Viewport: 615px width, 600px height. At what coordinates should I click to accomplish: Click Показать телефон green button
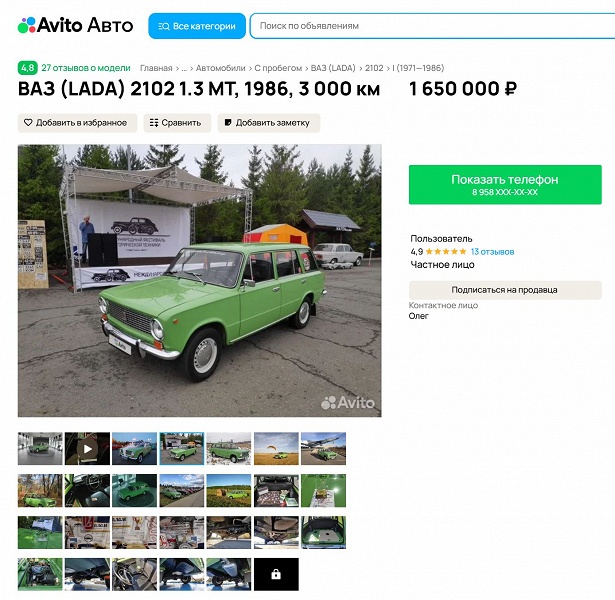coord(505,185)
